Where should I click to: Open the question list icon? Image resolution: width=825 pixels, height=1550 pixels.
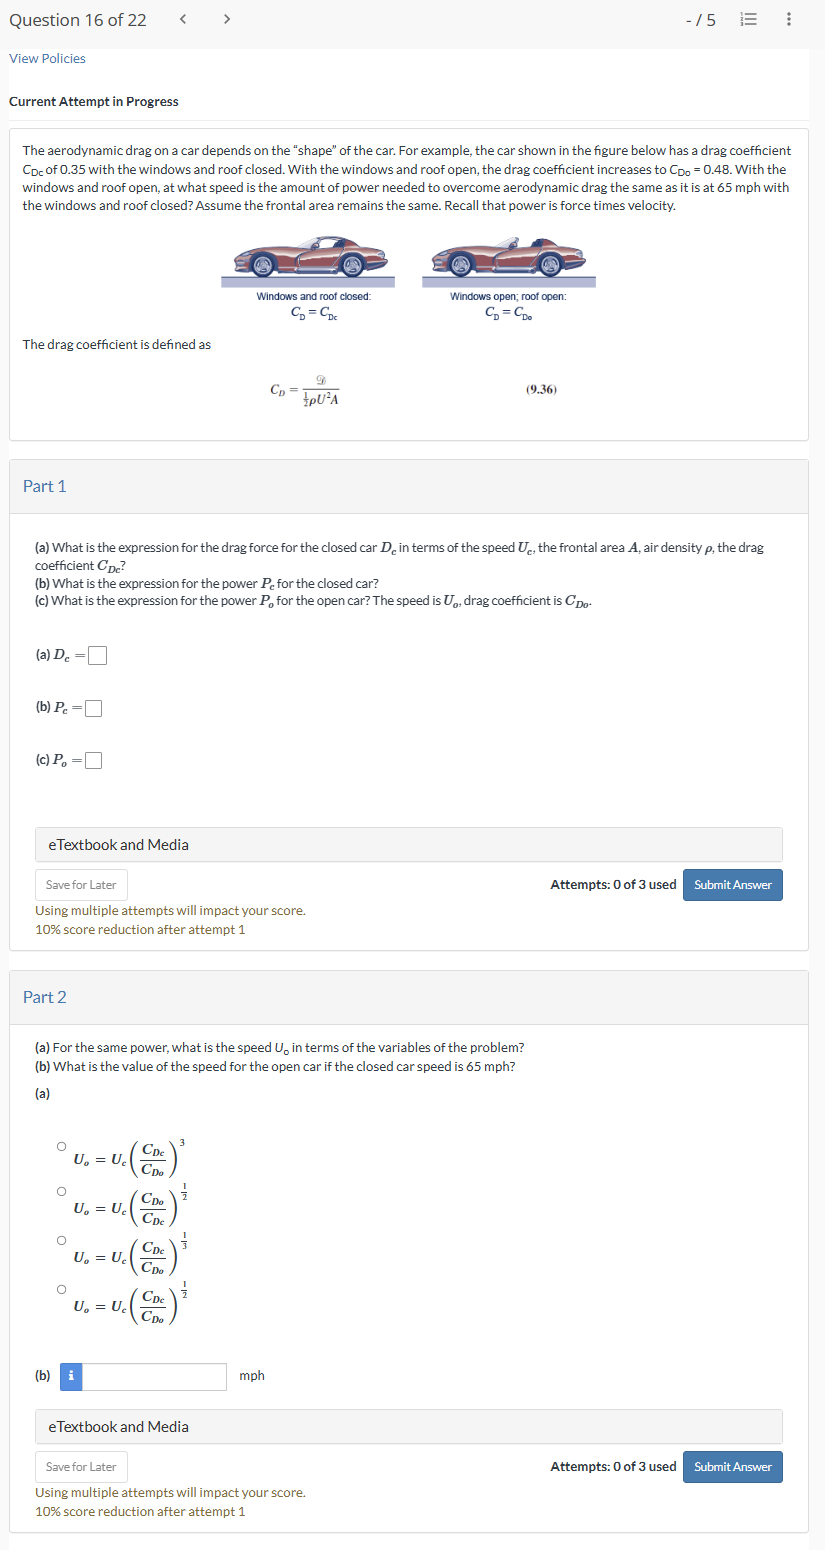[745, 19]
